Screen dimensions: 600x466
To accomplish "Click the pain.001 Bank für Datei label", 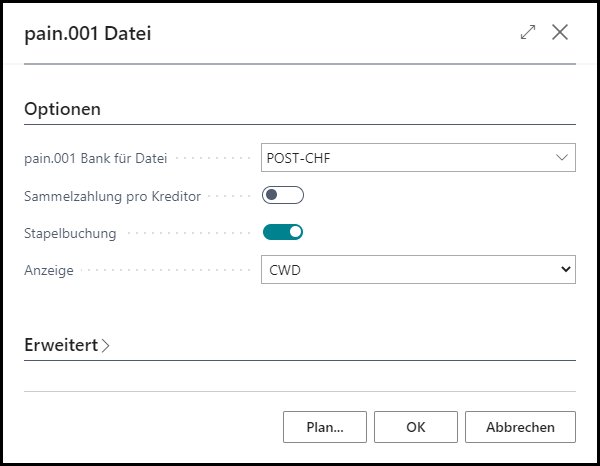I will click(x=95, y=157).
